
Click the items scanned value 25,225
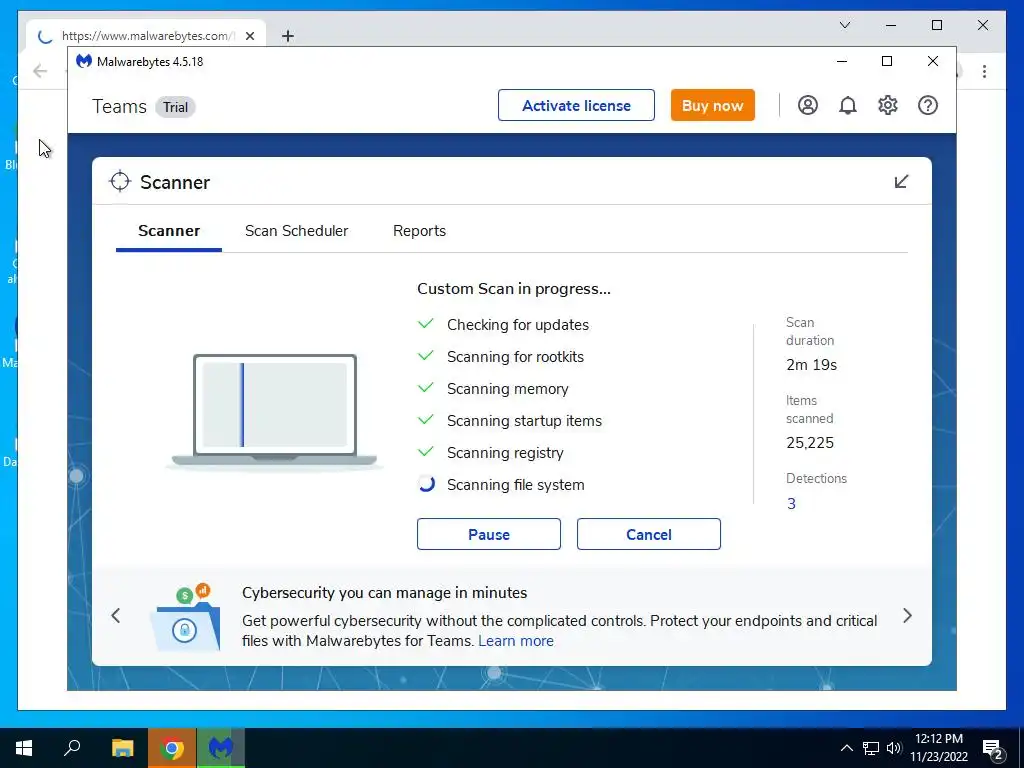810,443
